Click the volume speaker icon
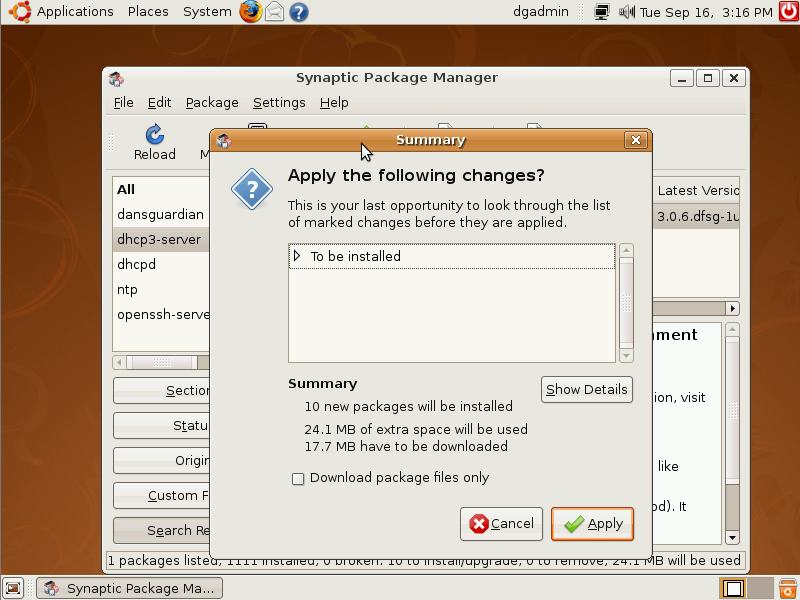Viewport: 800px width, 600px height. coord(627,11)
